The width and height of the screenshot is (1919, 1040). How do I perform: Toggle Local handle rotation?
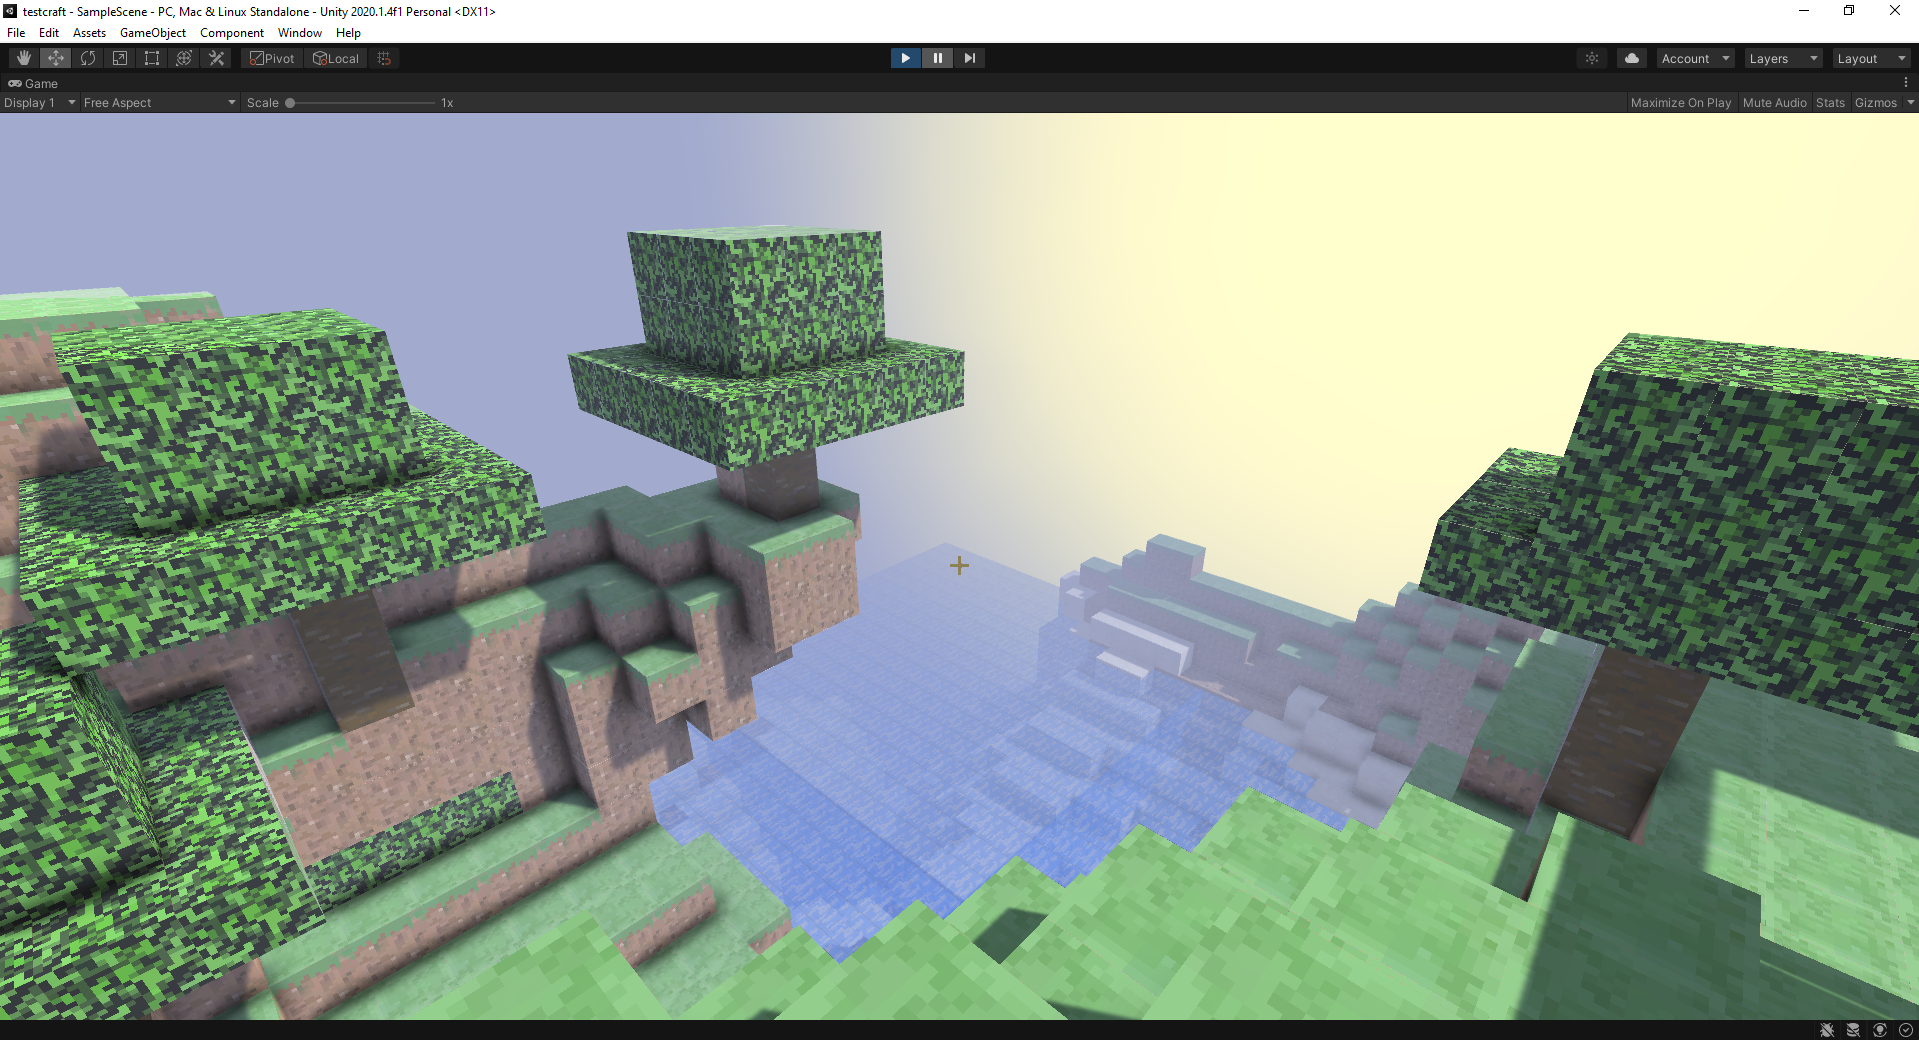pyautogui.click(x=335, y=58)
